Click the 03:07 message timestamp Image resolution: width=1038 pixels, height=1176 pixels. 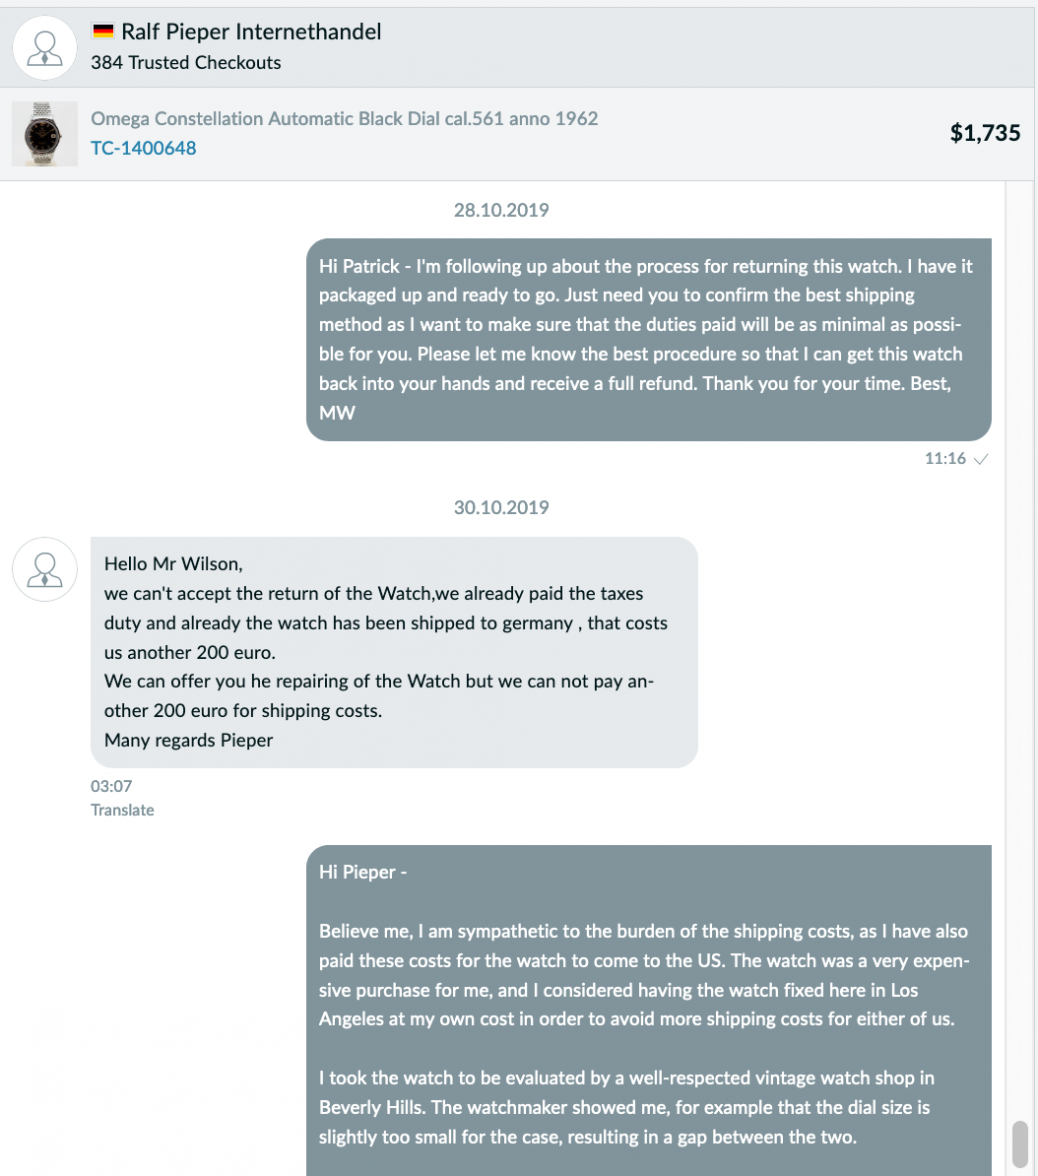[111, 786]
